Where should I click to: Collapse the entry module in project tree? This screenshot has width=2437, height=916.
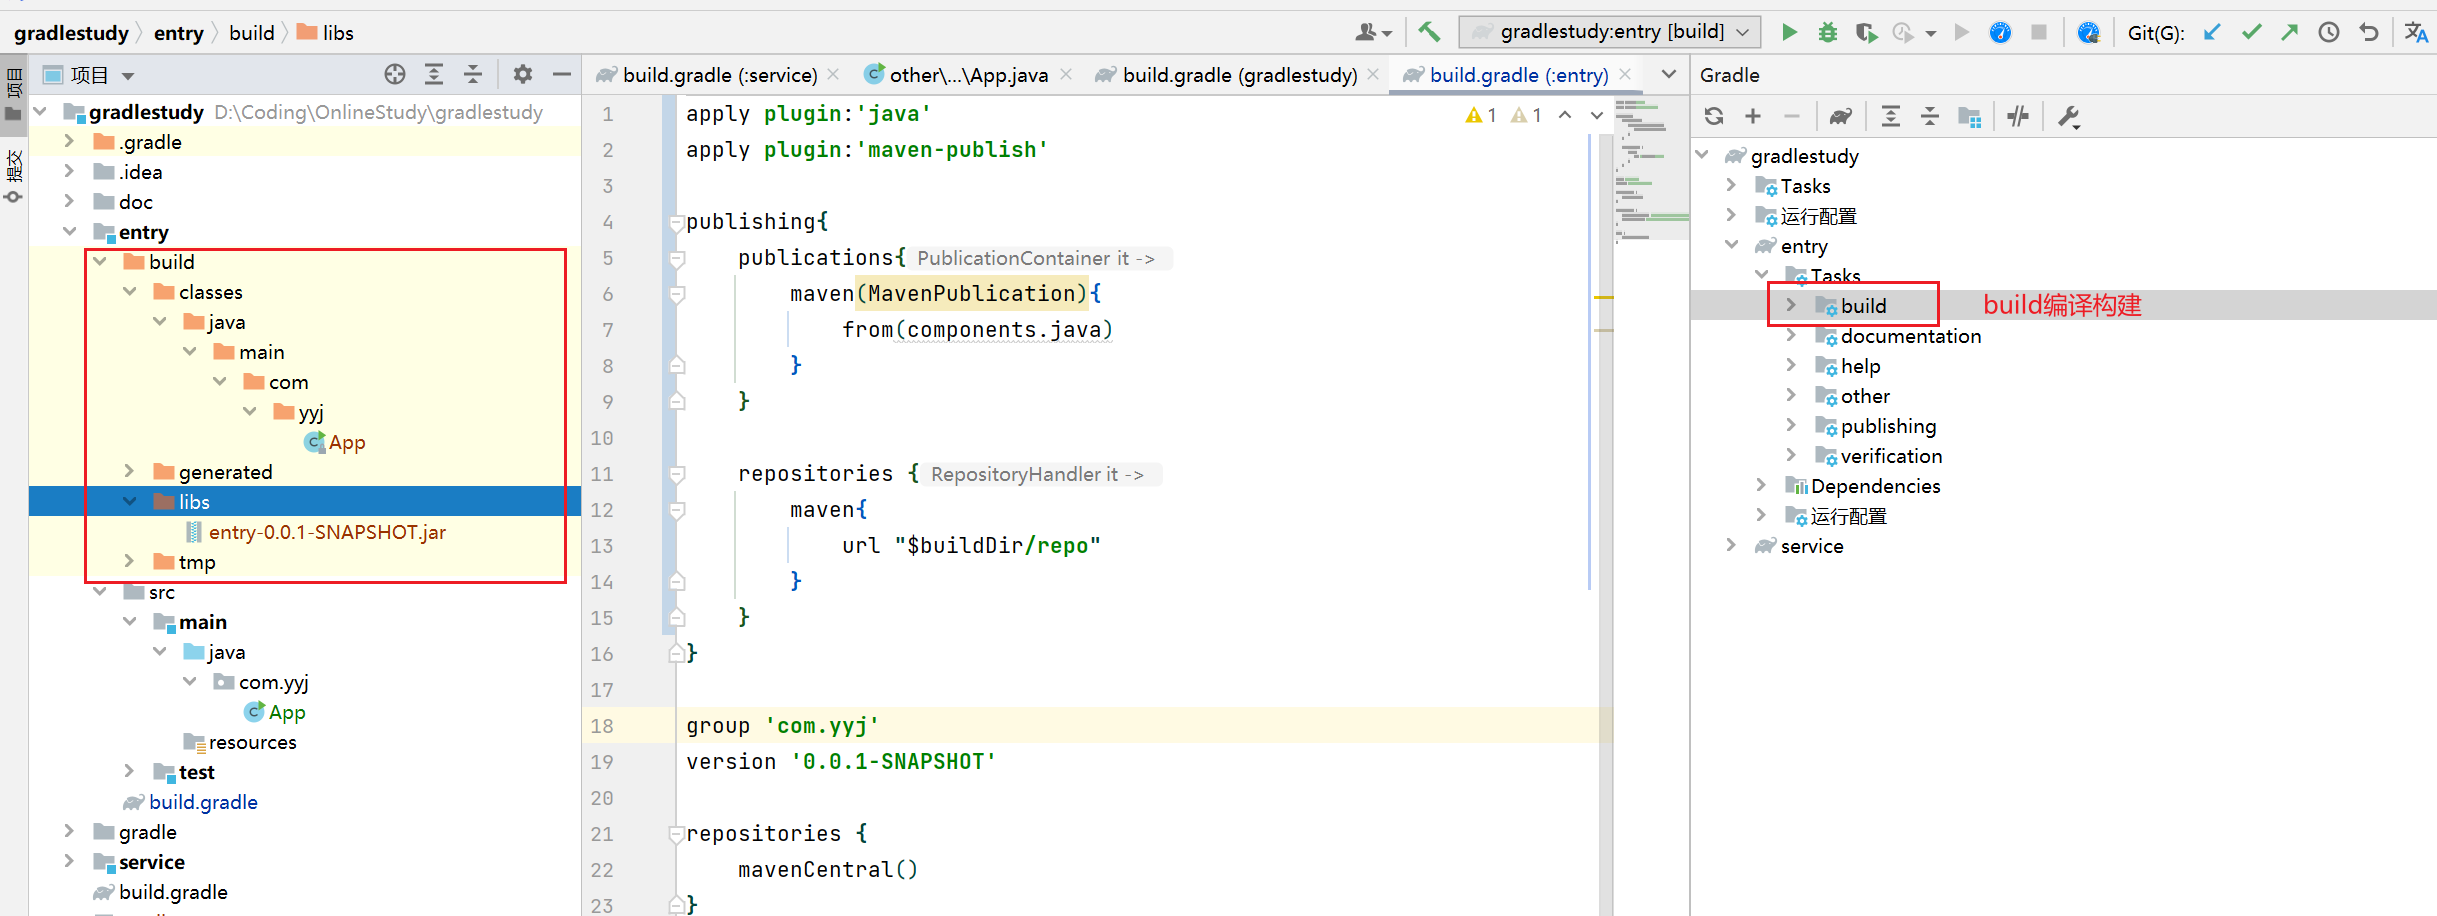(x=69, y=231)
